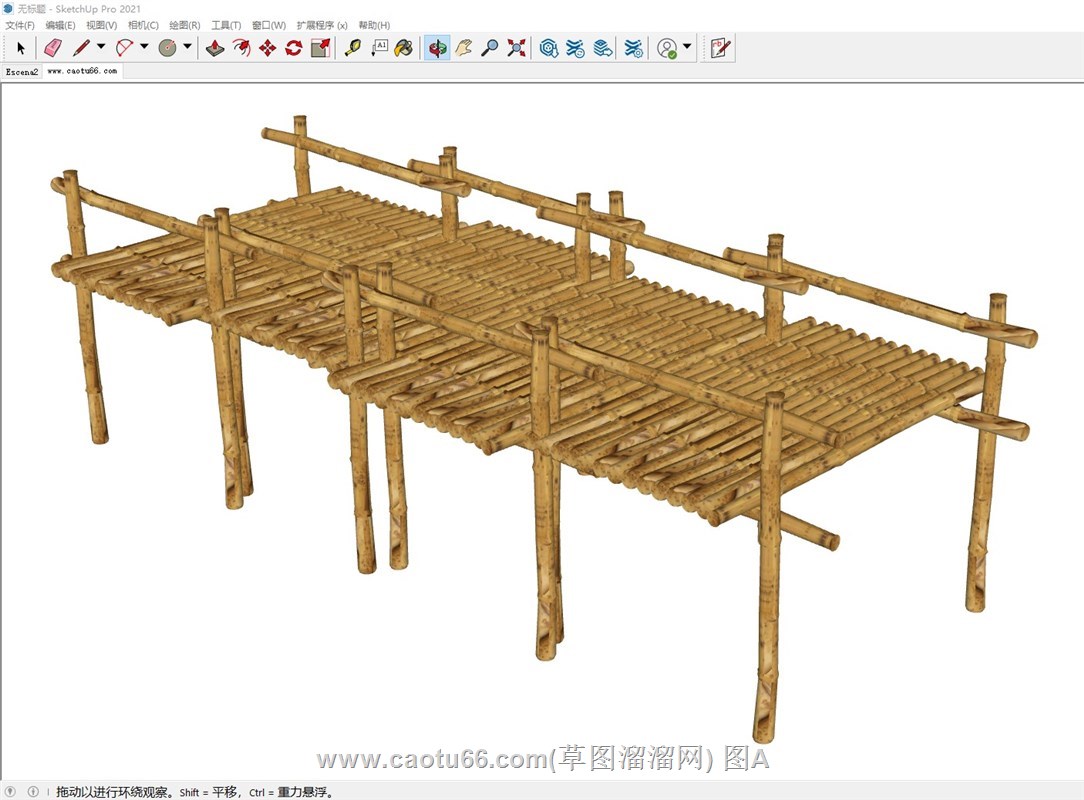Open the 帮助(H) menu
This screenshot has height=800, width=1084.
pyautogui.click(x=374, y=25)
